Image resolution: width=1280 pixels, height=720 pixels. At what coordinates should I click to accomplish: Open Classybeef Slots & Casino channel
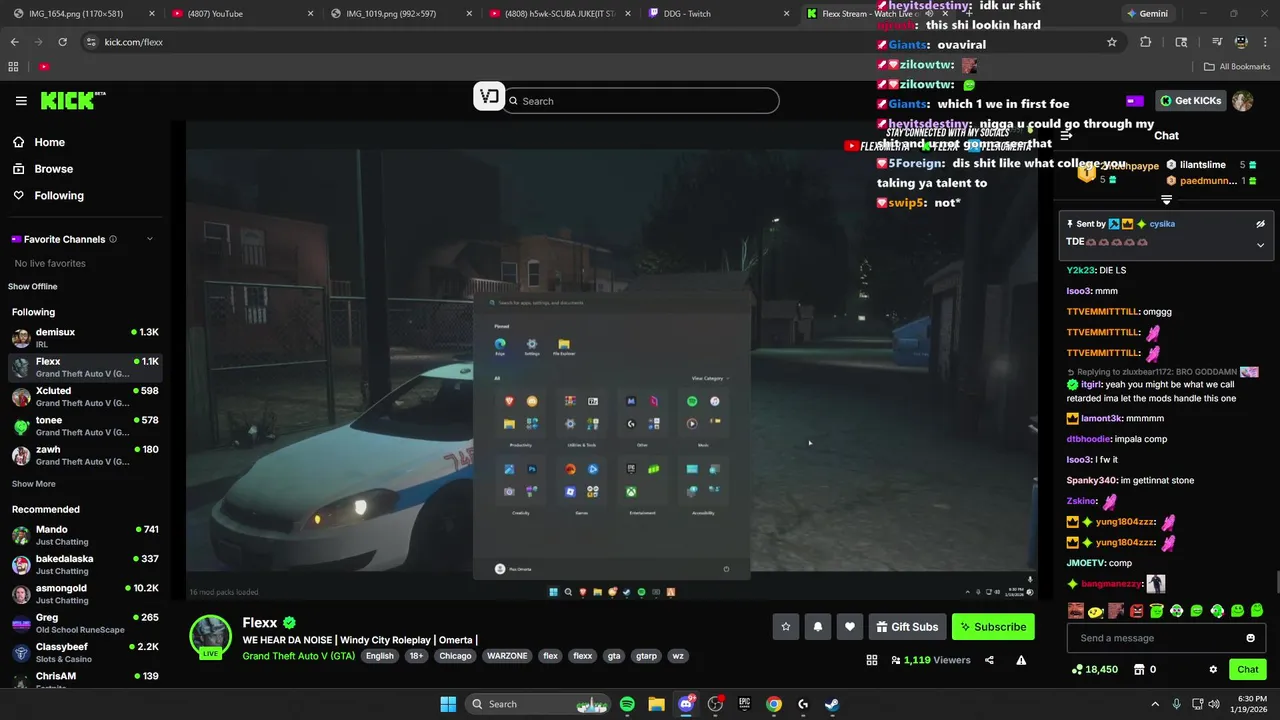click(85, 652)
